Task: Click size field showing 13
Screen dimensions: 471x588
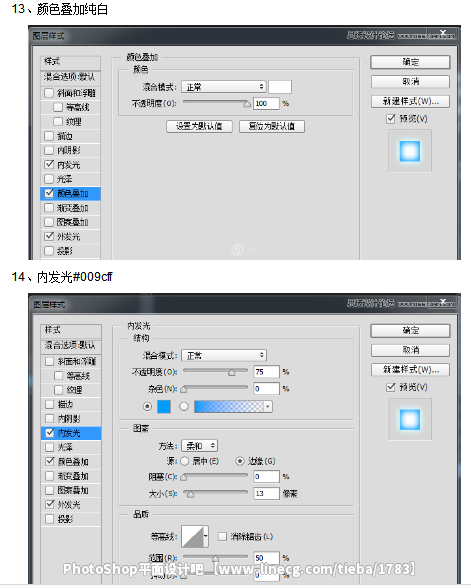Action: [266, 494]
